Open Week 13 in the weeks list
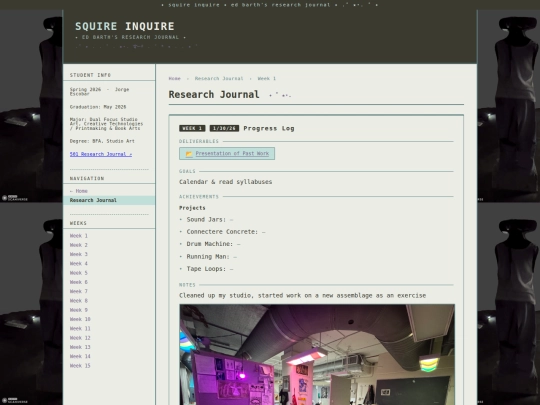540x405 pixels. coord(80,347)
